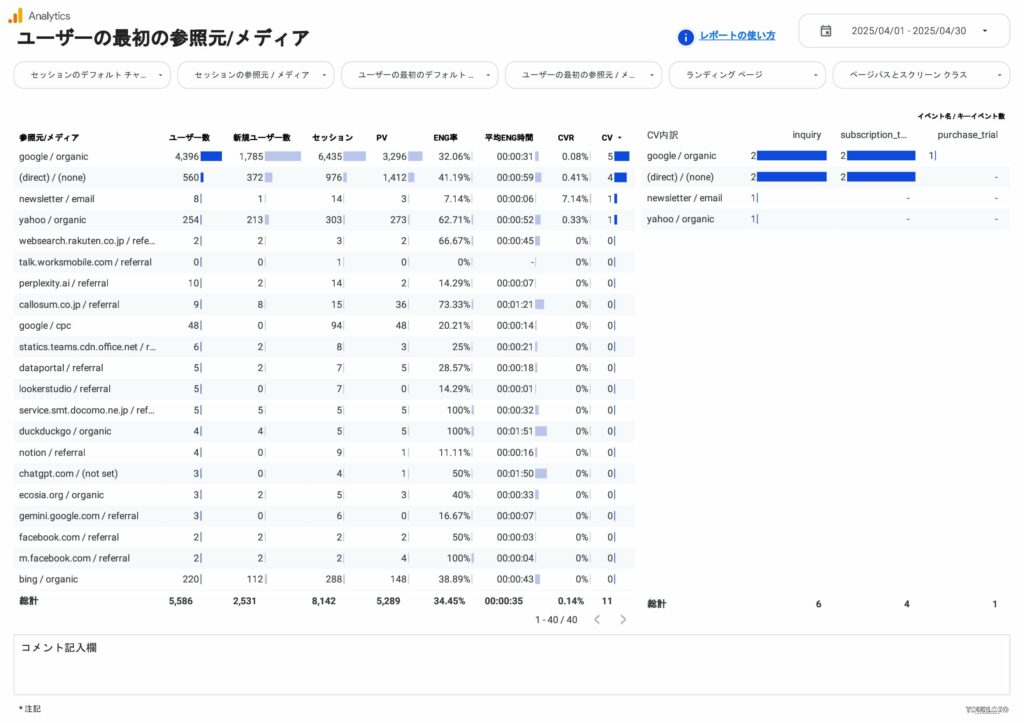Open the ランディング ページ filter dropdown
The width and height of the screenshot is (1024, 723).
point(748,75)
